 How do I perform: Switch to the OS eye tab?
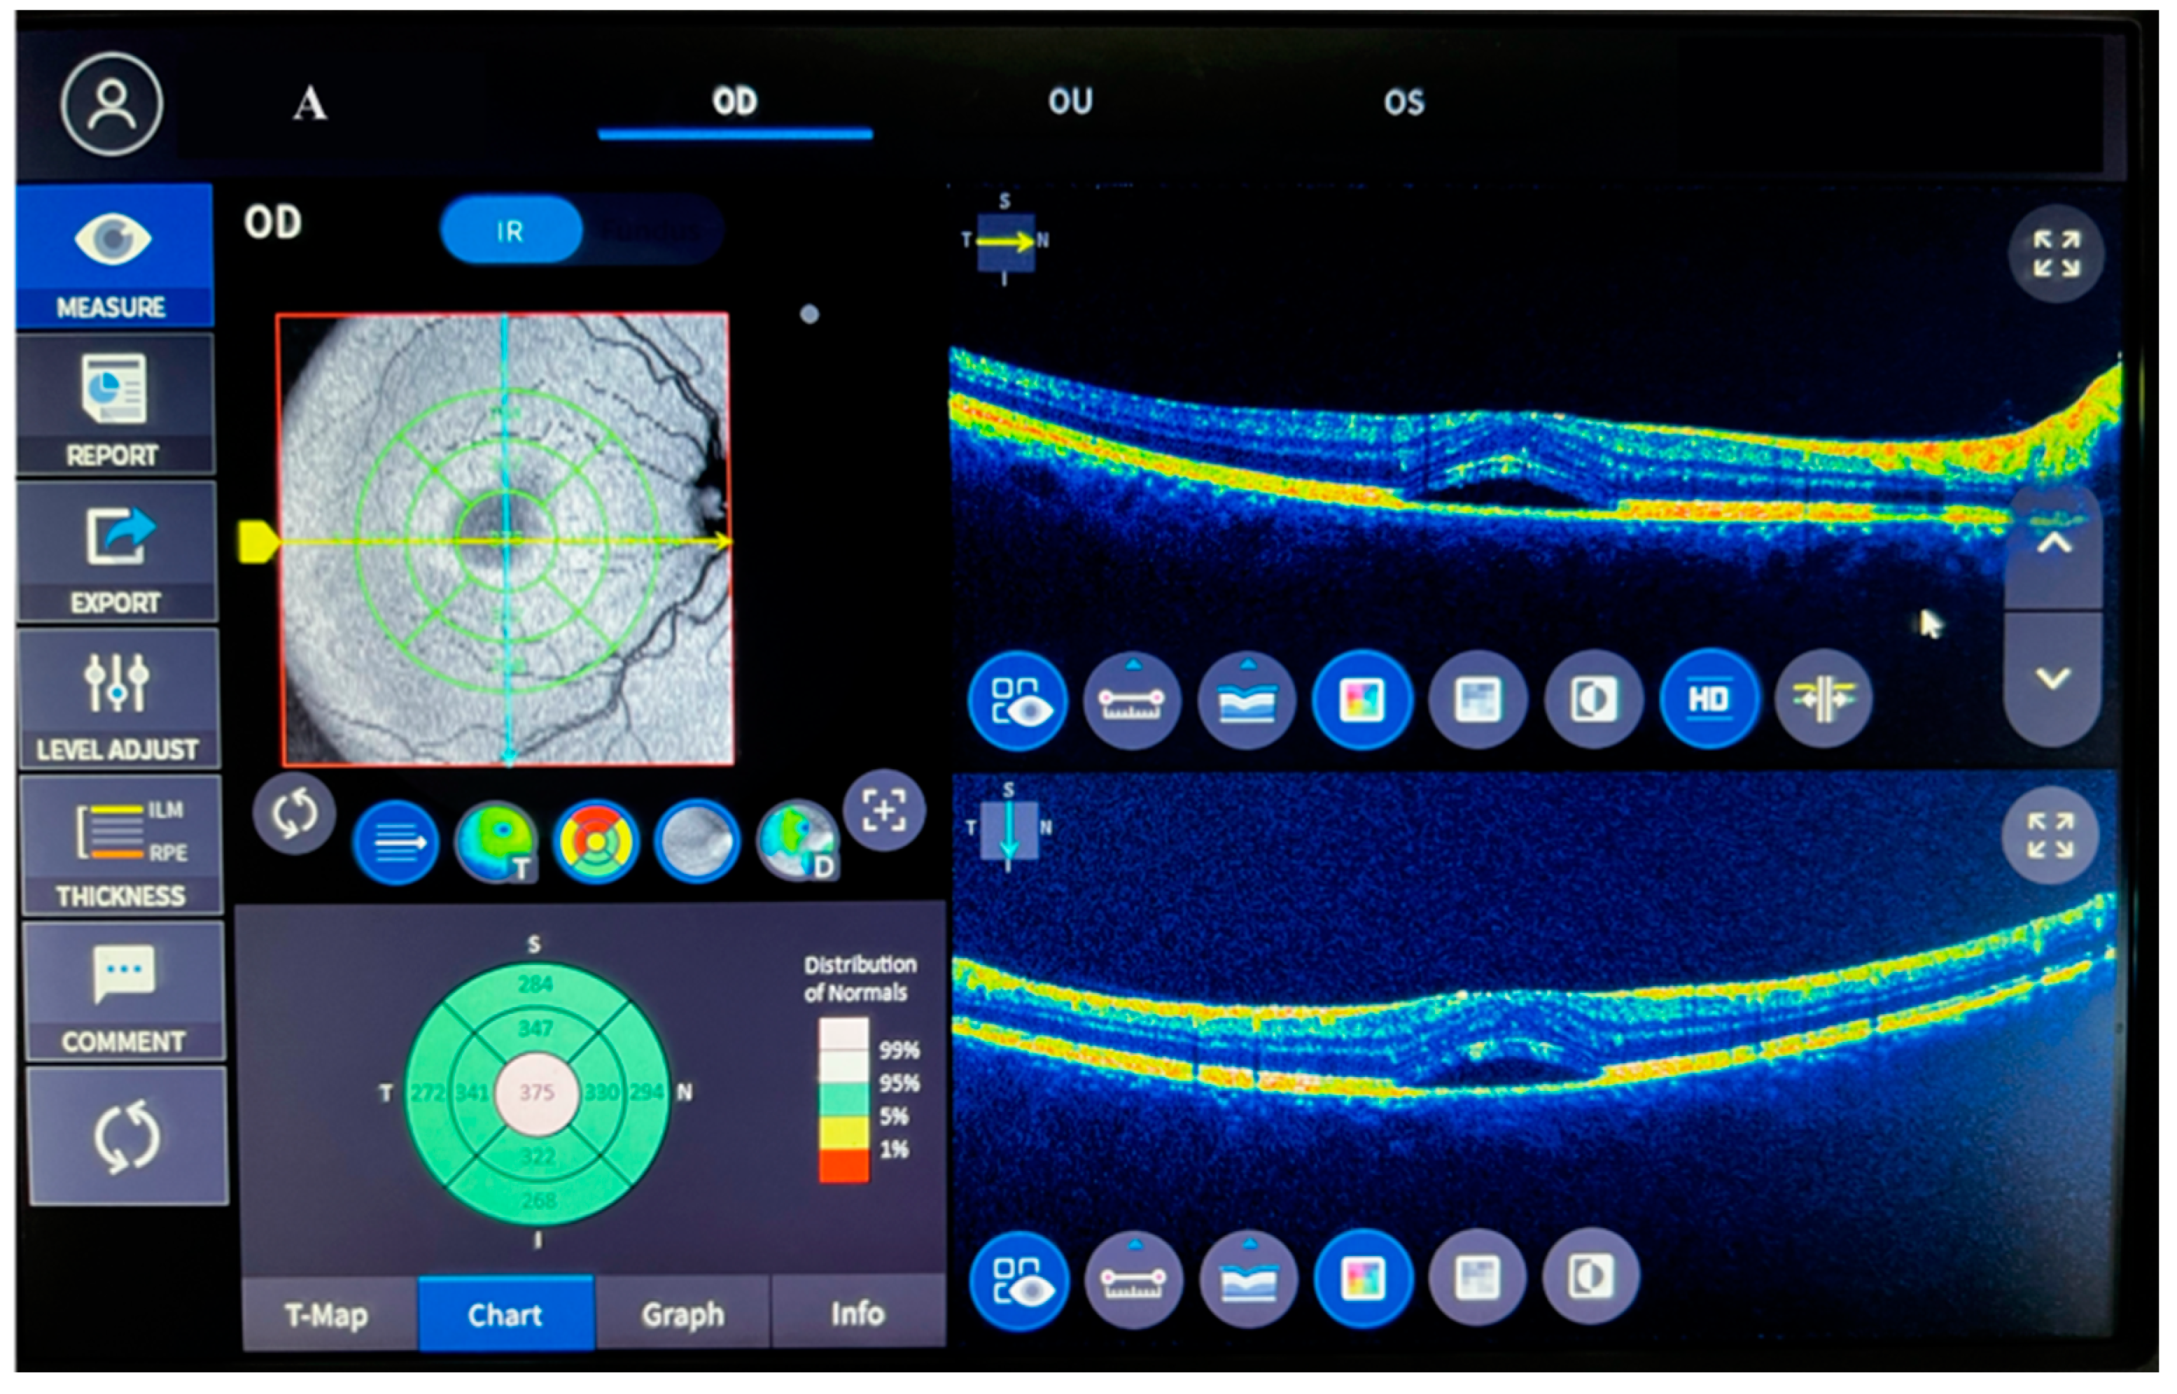pos(1403,102)
